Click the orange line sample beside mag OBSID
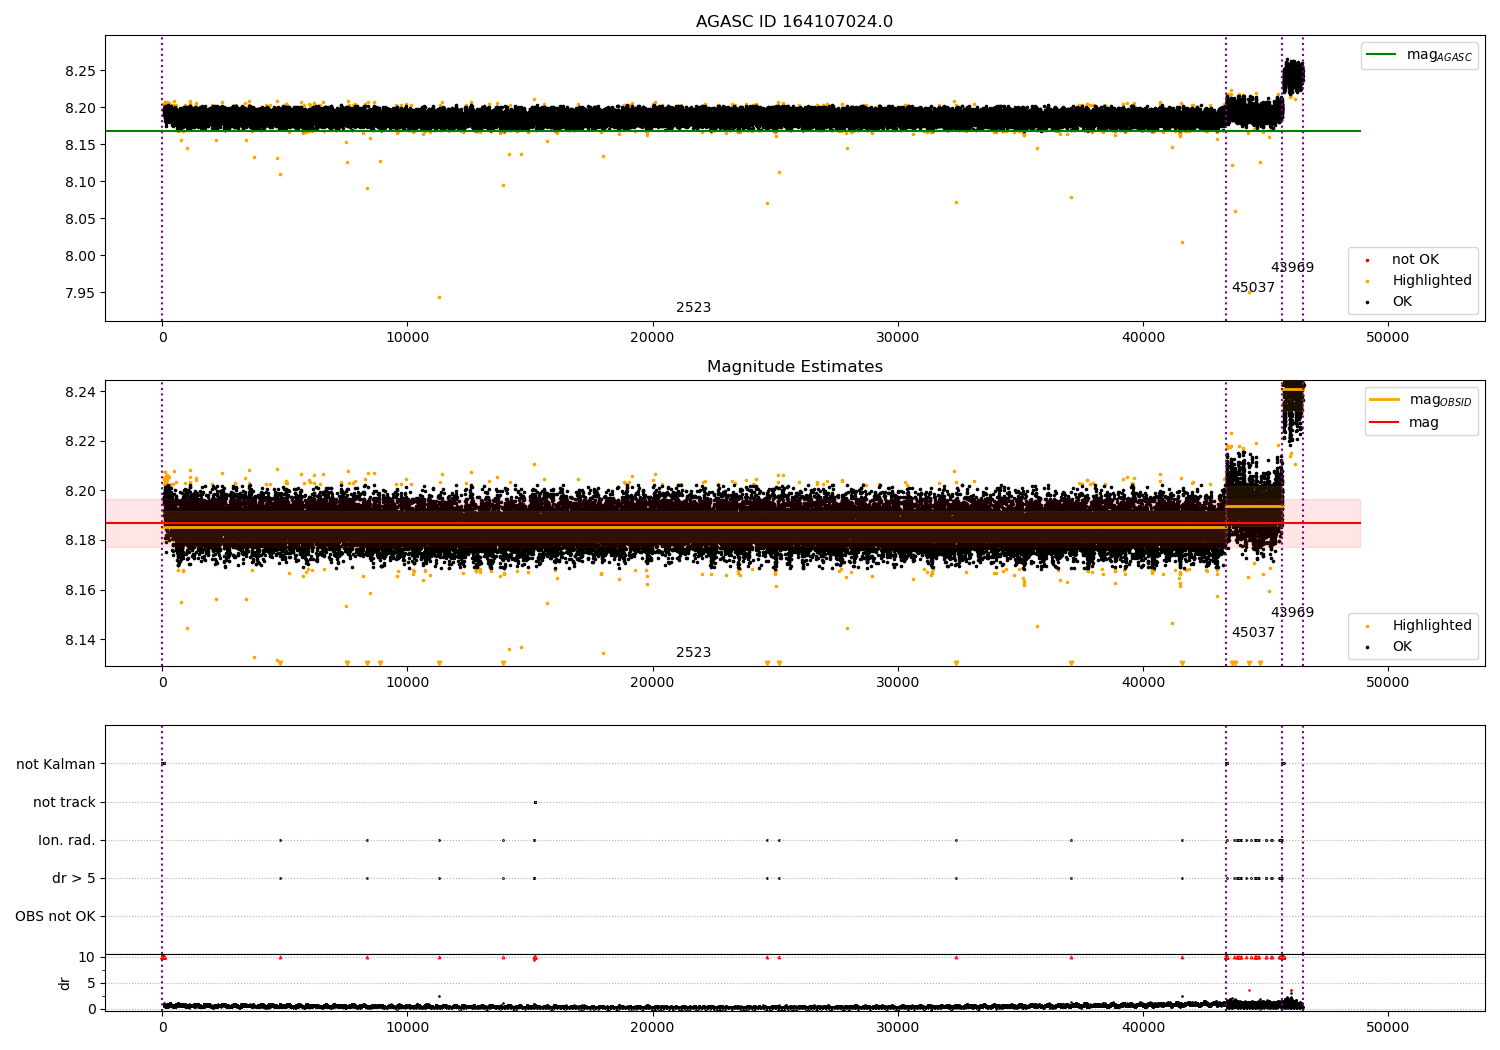This screenshot has width=1500, height=1050. click(1385, 400)
